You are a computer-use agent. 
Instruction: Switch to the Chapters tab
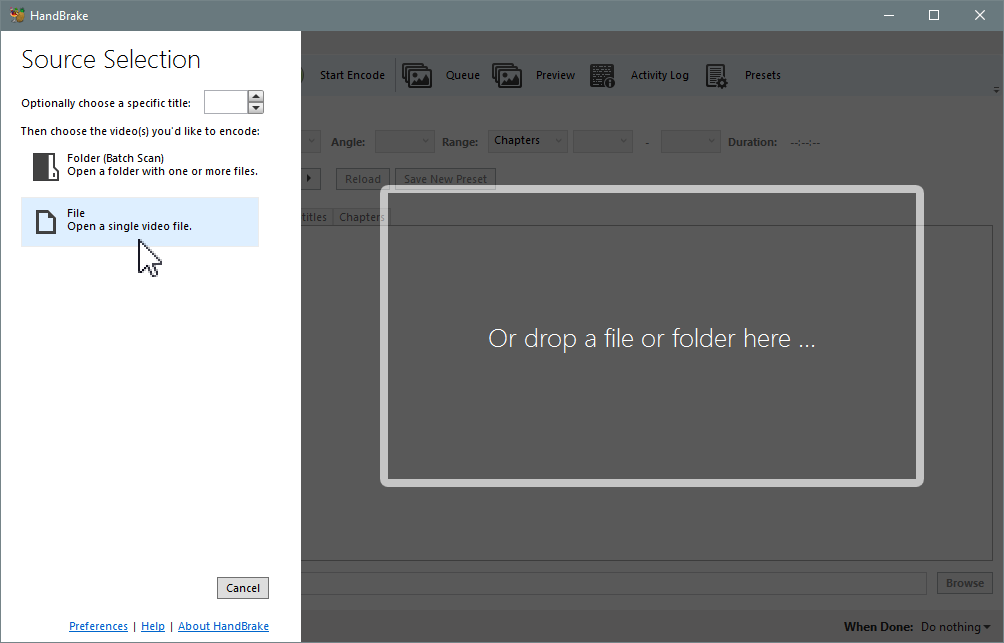pyautogui.click(x=362, y=217)
